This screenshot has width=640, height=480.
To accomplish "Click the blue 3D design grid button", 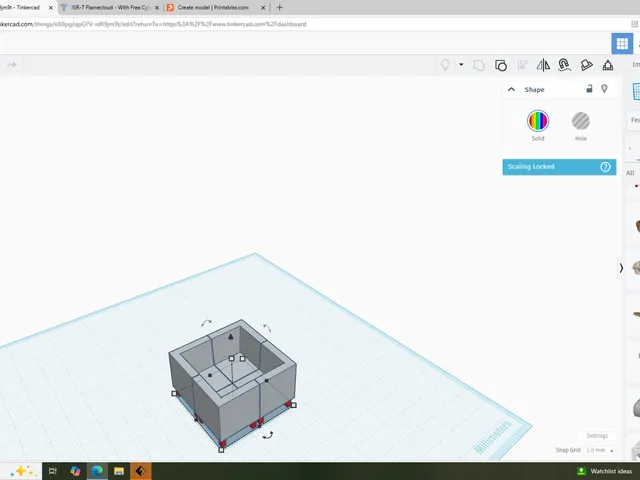I will click(622, 44).
